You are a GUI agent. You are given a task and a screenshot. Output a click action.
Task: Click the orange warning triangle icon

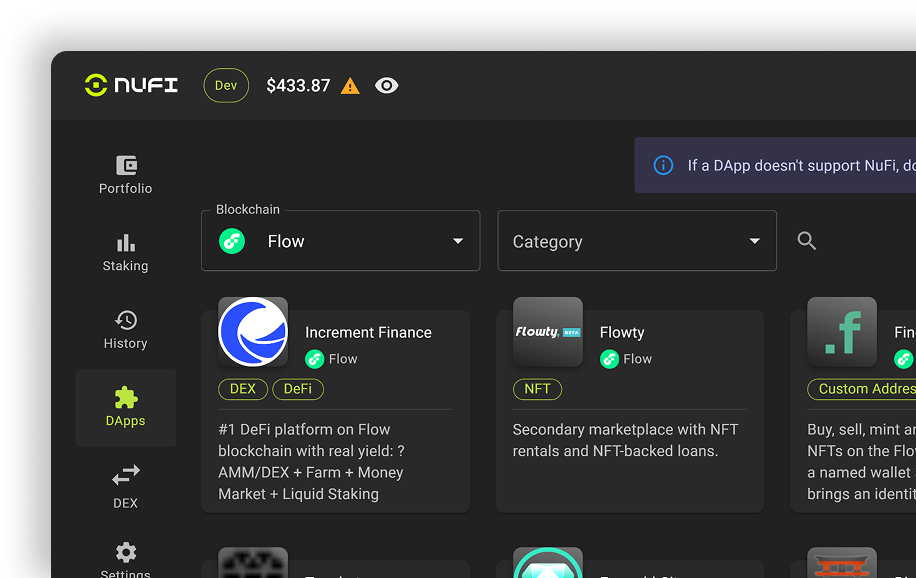350,86
